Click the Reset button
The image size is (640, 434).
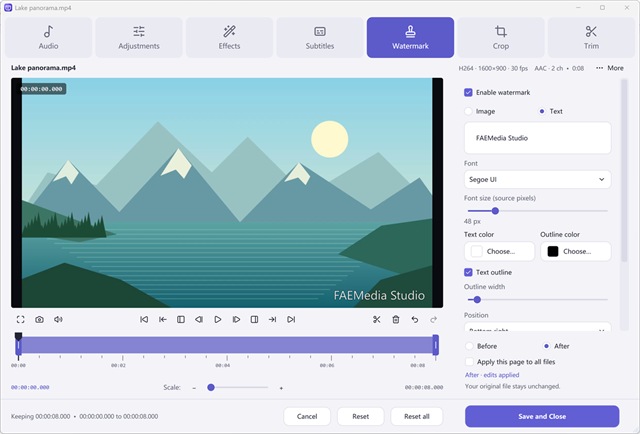360,416
